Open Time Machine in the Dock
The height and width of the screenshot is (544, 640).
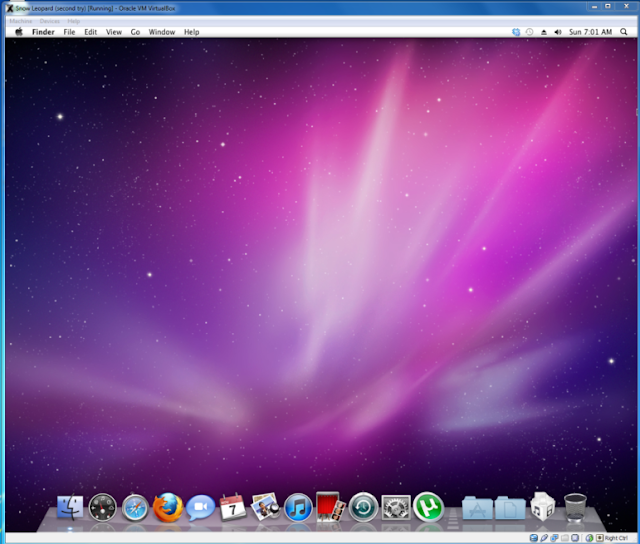[x=363, y=507]
